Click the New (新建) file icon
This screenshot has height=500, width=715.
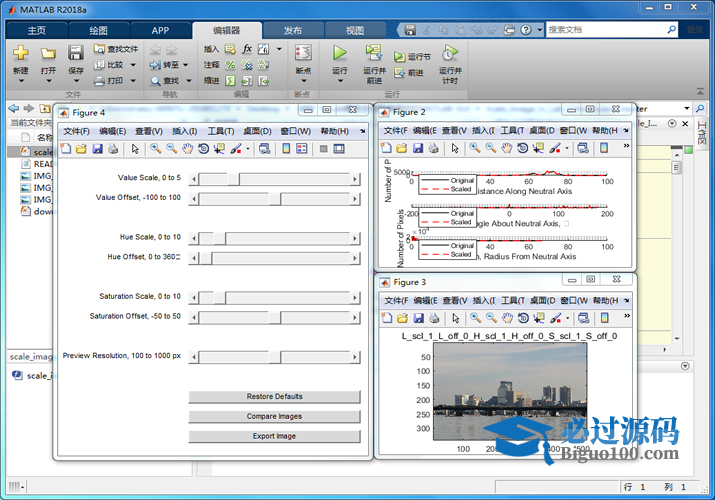point(21,53)
